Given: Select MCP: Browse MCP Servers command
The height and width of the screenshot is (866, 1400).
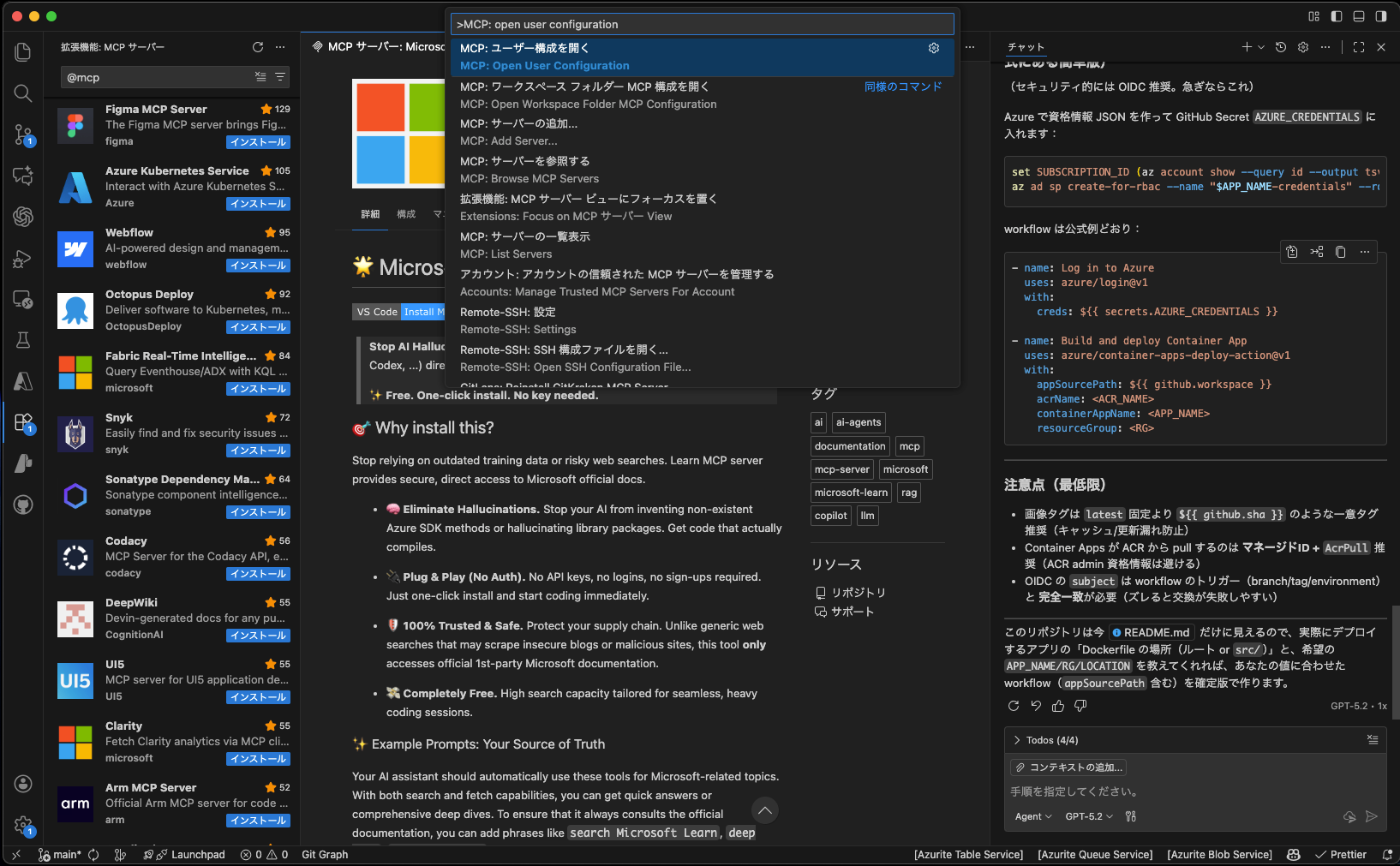Looking at the screenshot, I should pyautogui.click(x=702, y=170).
